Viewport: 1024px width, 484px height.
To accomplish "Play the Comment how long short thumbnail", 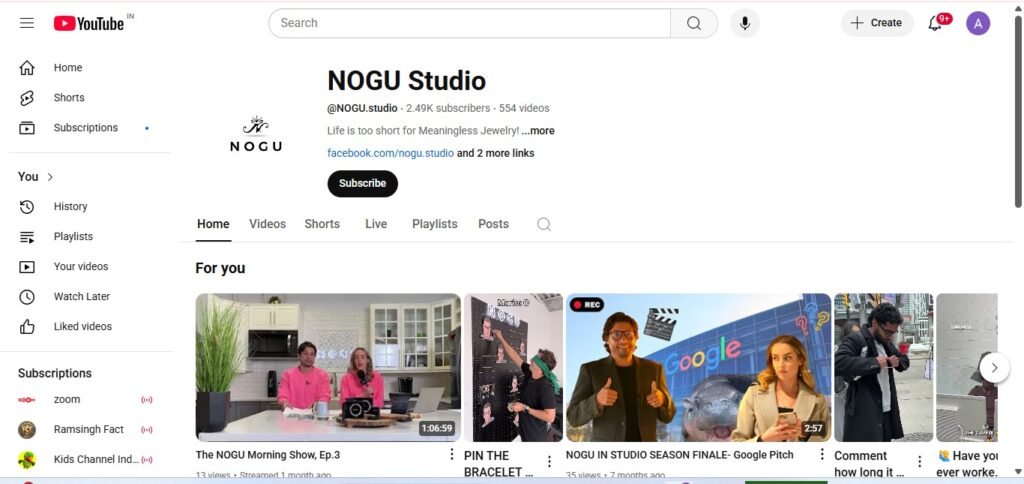I will pos(884,367).
